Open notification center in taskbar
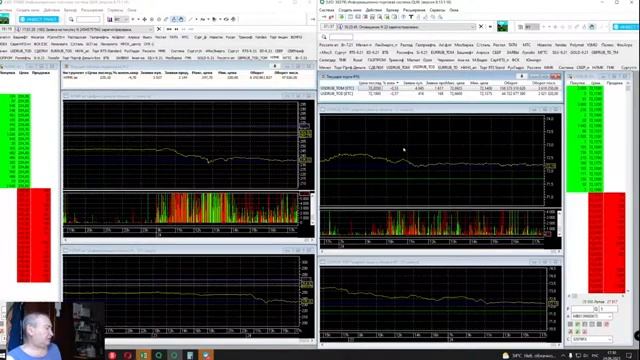This screenshot has width=640, height=360. coord(629,356)
